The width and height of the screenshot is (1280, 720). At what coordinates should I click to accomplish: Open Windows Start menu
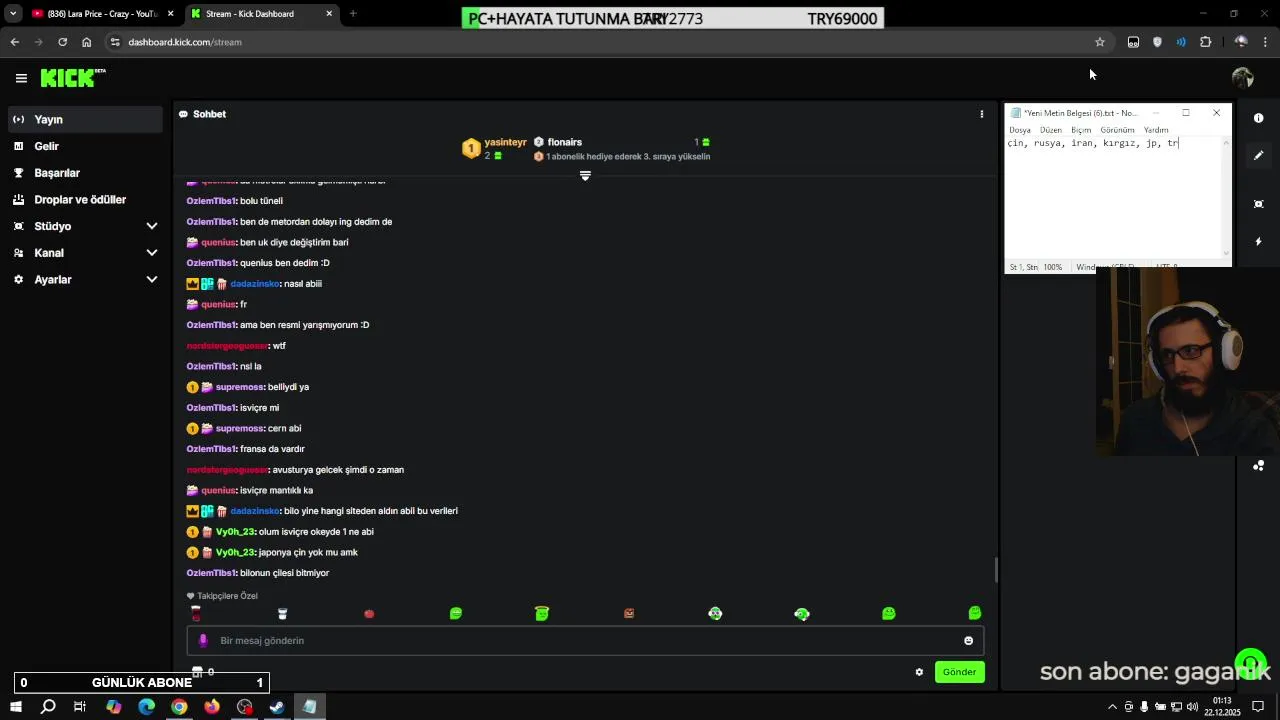point(15,707)
